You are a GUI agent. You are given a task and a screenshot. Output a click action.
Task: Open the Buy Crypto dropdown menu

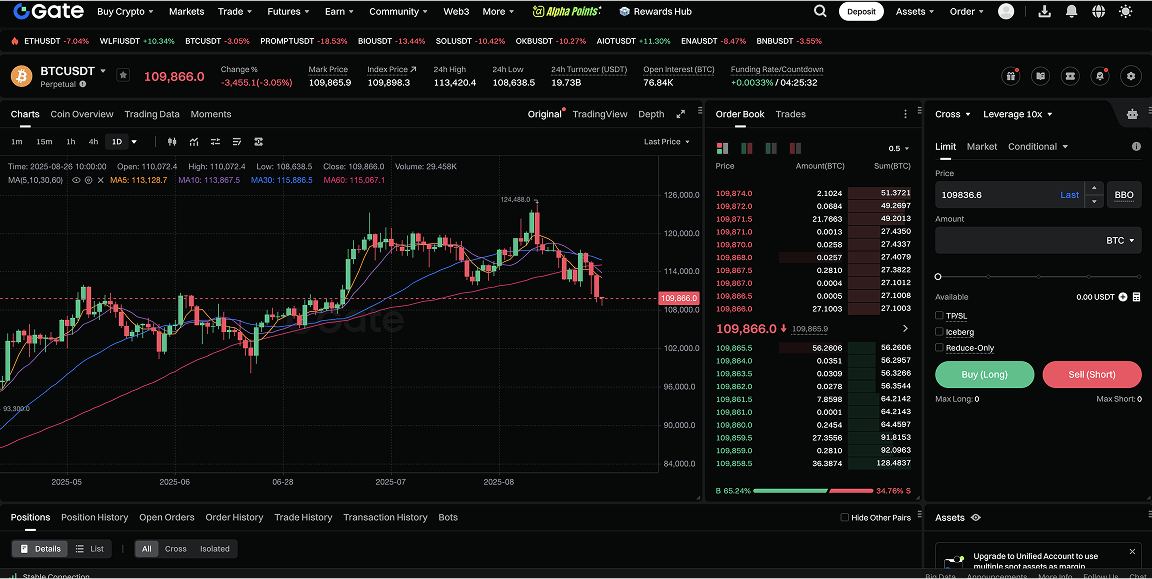[125, 11]
